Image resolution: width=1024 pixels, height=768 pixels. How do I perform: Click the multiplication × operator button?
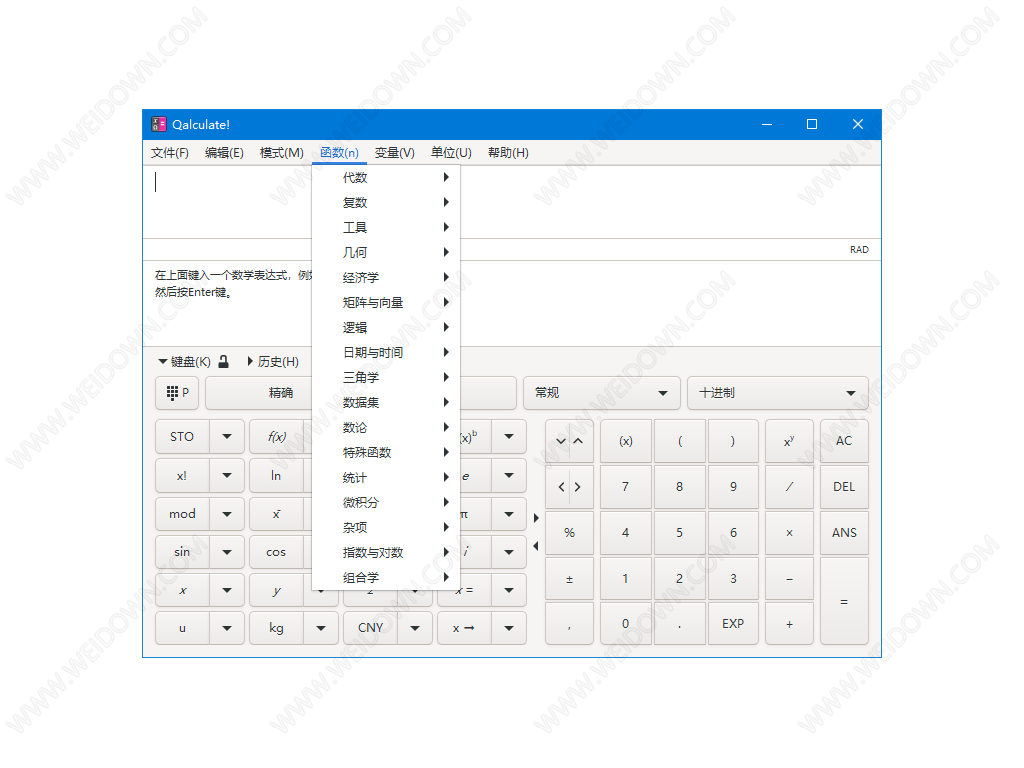click(789, 532)
